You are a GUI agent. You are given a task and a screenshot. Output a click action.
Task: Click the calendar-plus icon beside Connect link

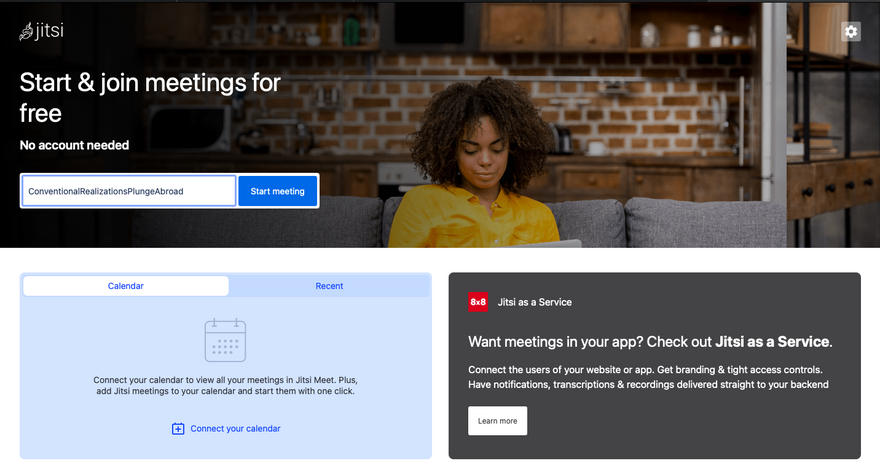[178, 428]
